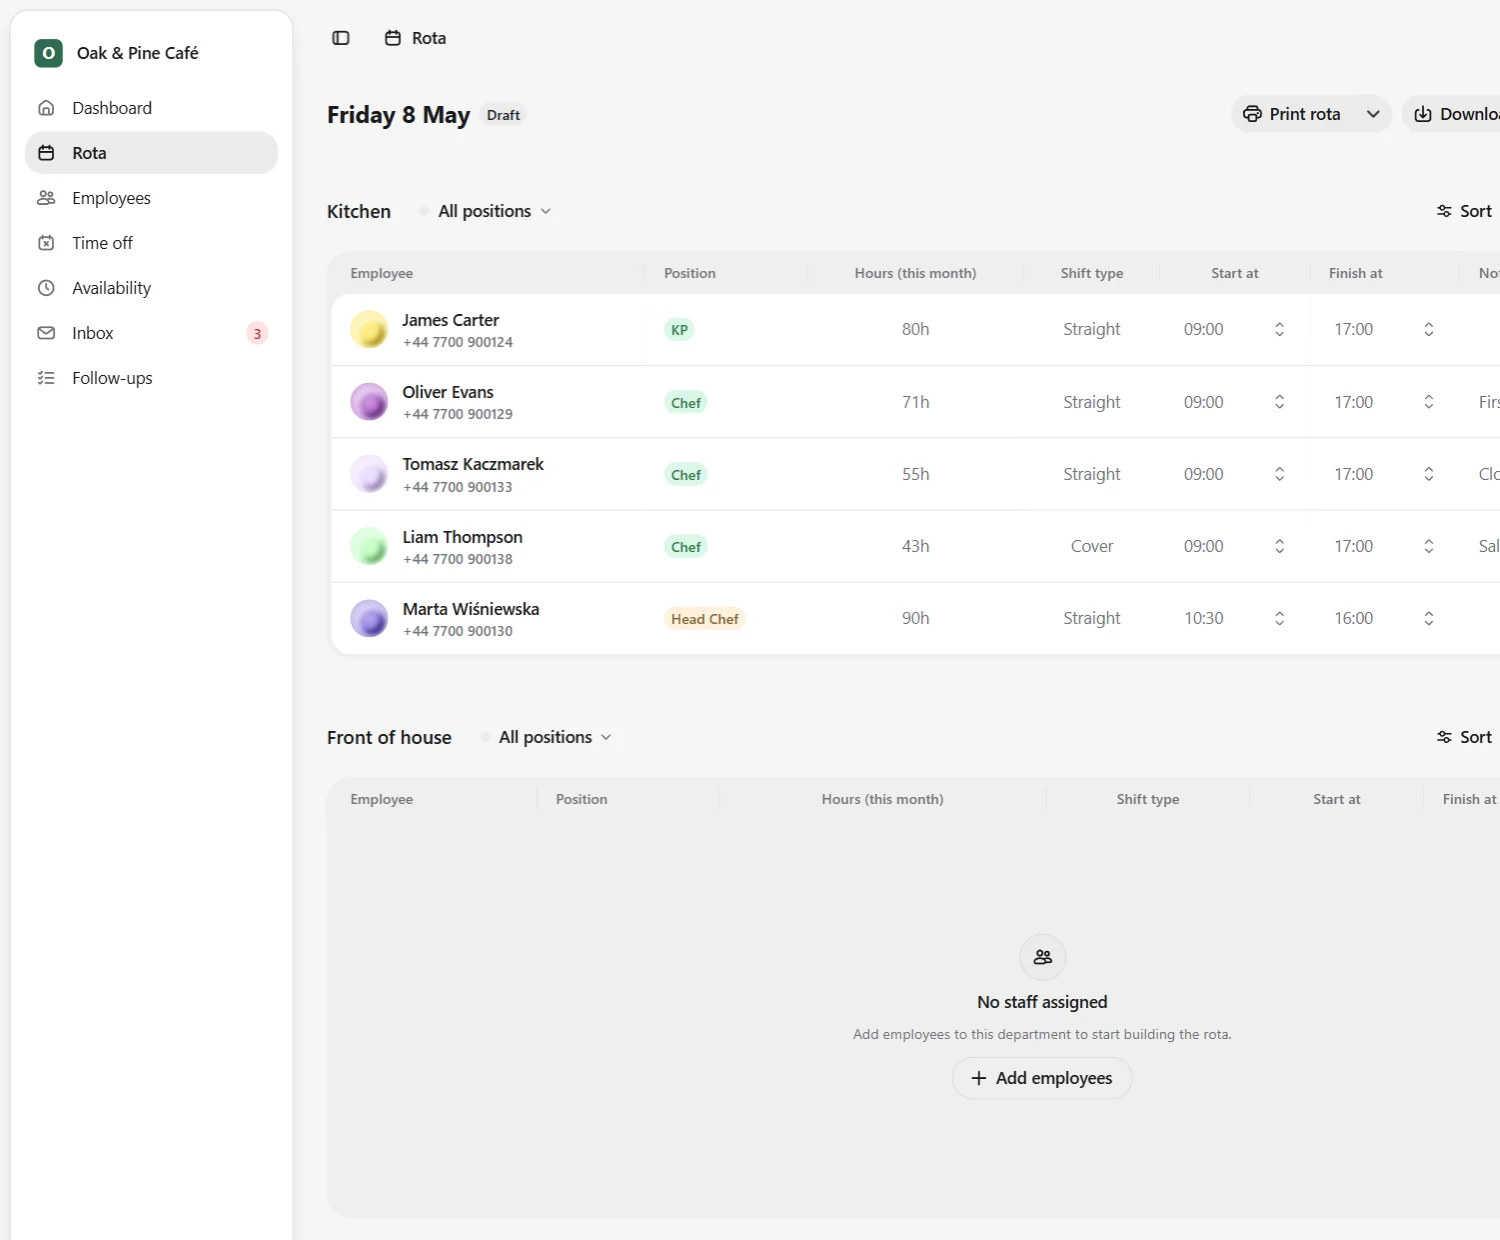Click the Head Chef position tag

pyautogui.click(x=705, y=619)
